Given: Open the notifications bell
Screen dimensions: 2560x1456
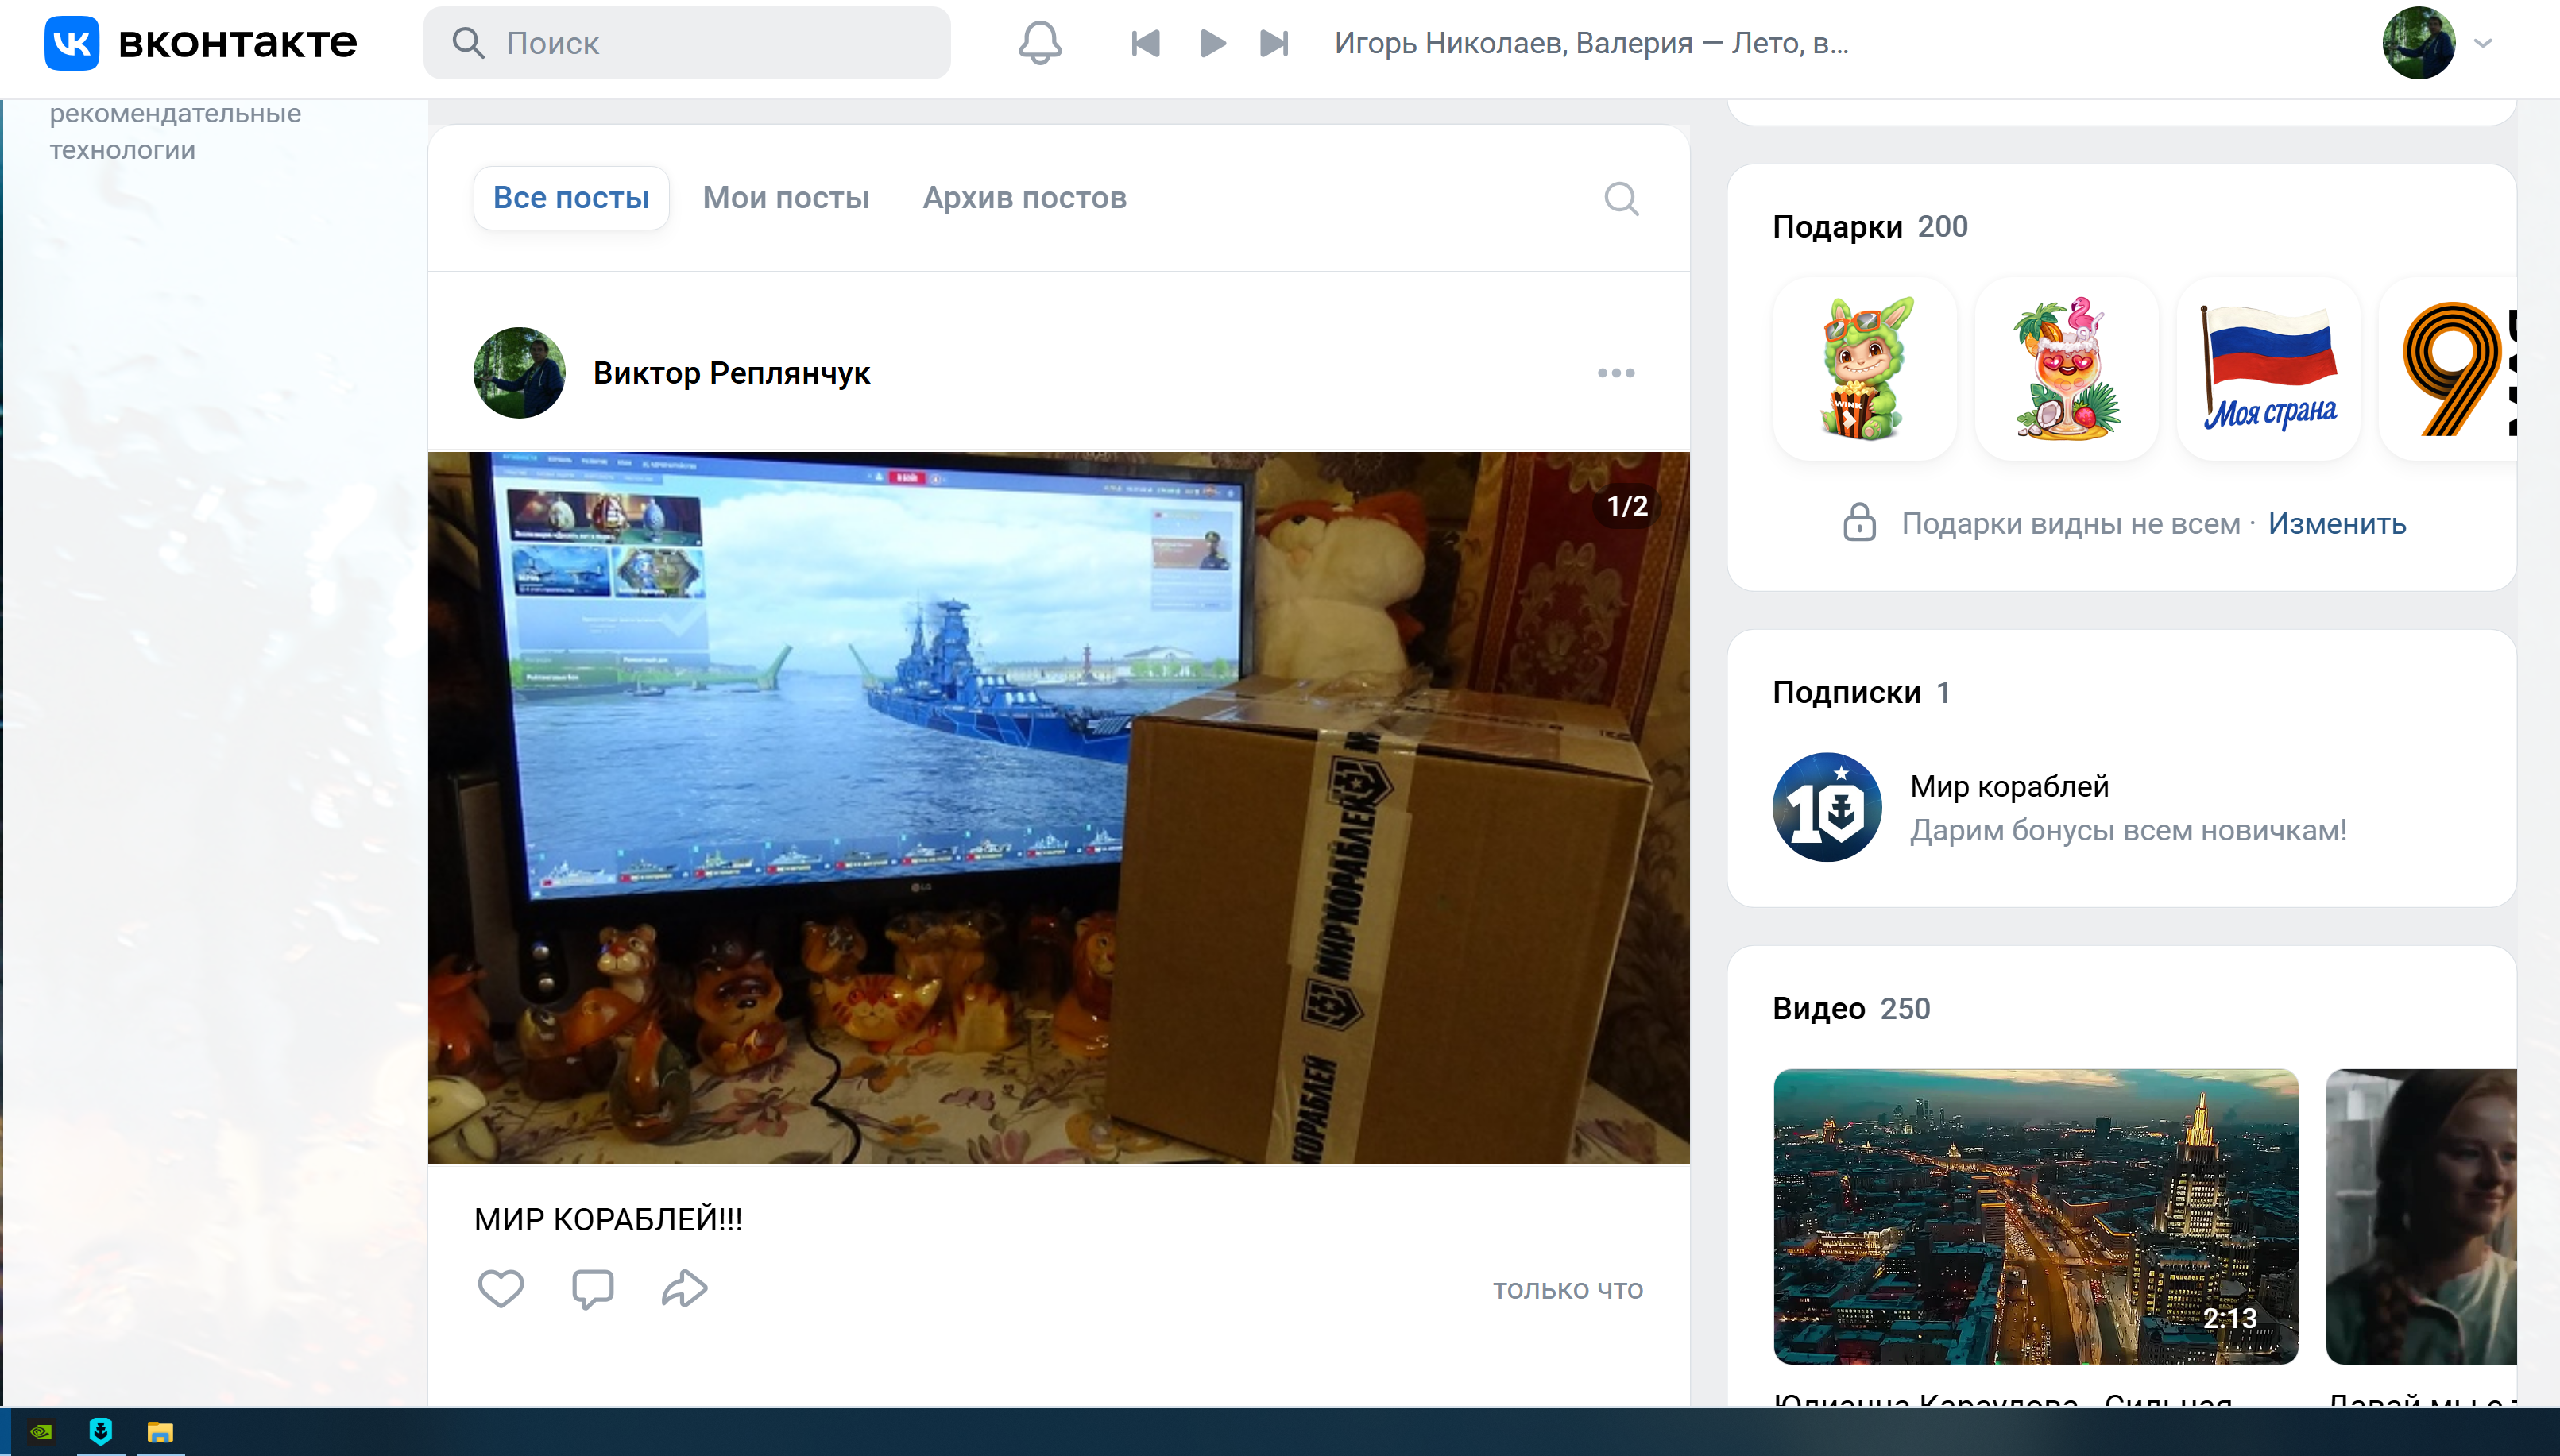Looking at the screenshot, I should coord(1040,43).
